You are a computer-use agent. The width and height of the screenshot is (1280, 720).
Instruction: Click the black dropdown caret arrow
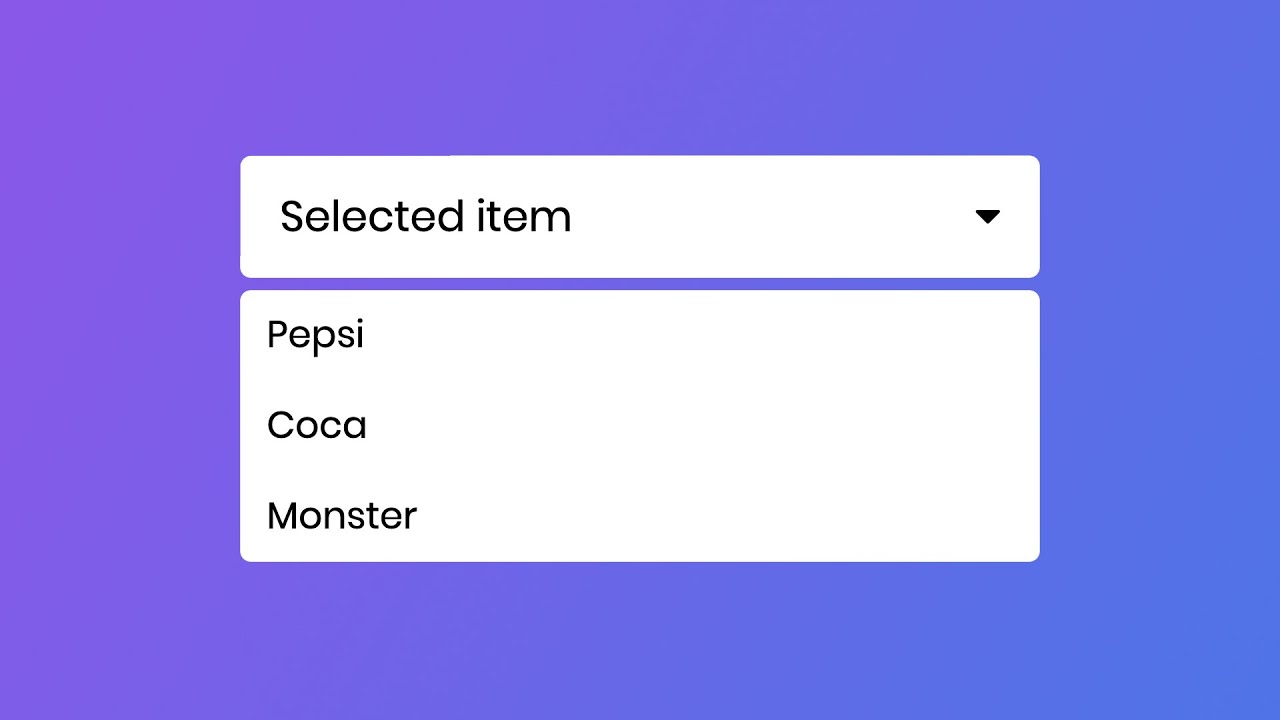pos(987,217)
